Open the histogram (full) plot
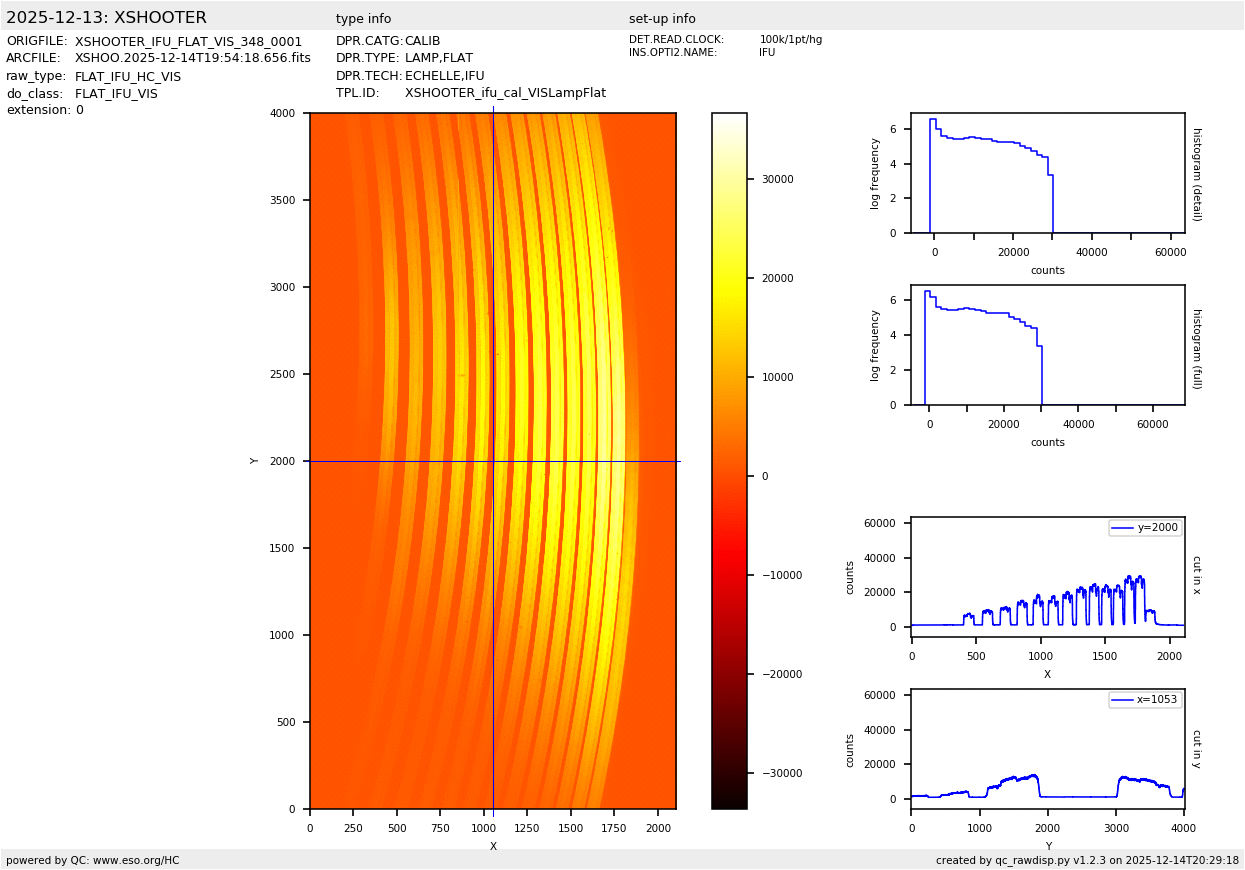Screen dimensions: 1245x870 1047,345
